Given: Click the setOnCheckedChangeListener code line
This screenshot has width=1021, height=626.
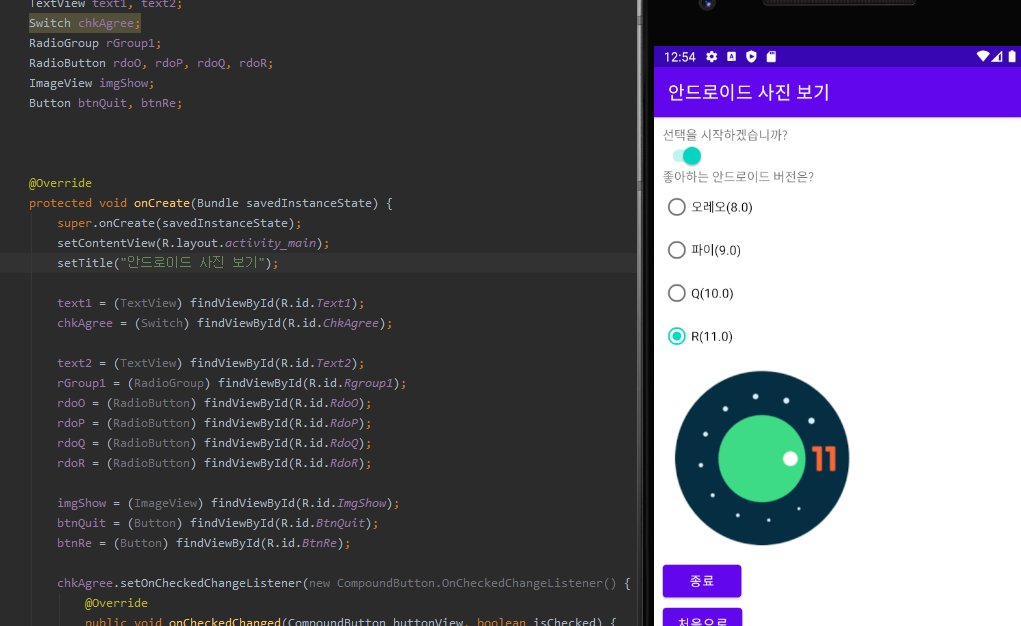Looking at the screenshot, I should click(344, 583).
